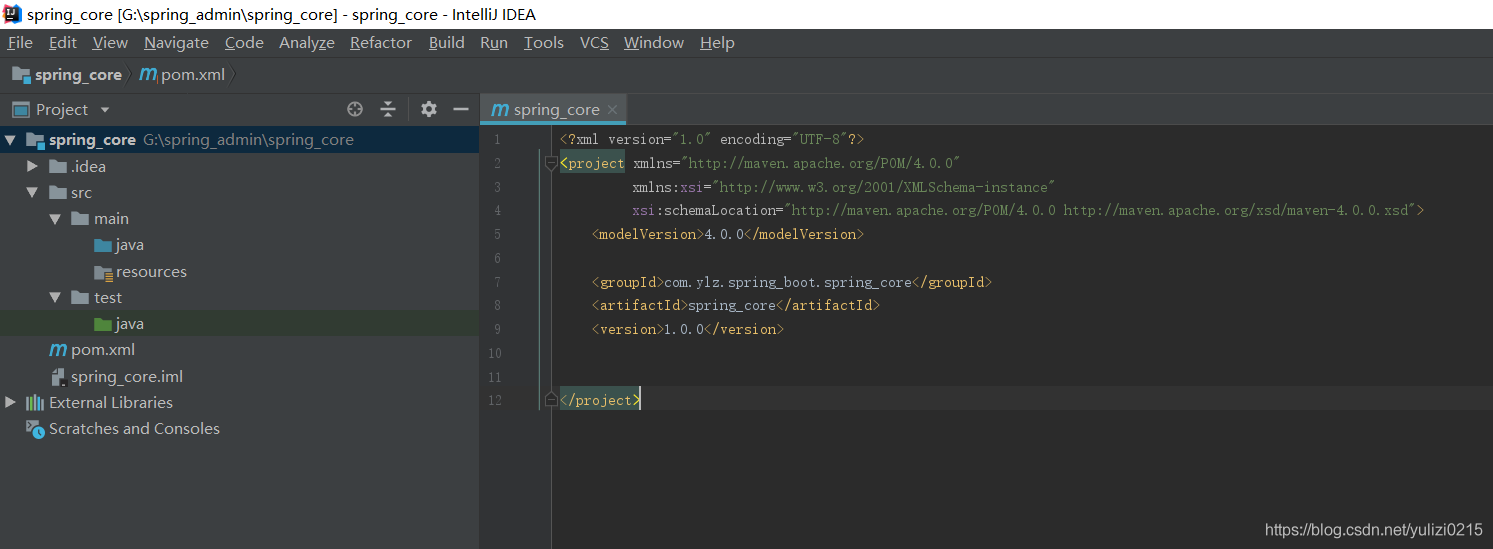Click spring_core in the navigation breadcrumb
1493x549 pixels.
click(78, 75)
